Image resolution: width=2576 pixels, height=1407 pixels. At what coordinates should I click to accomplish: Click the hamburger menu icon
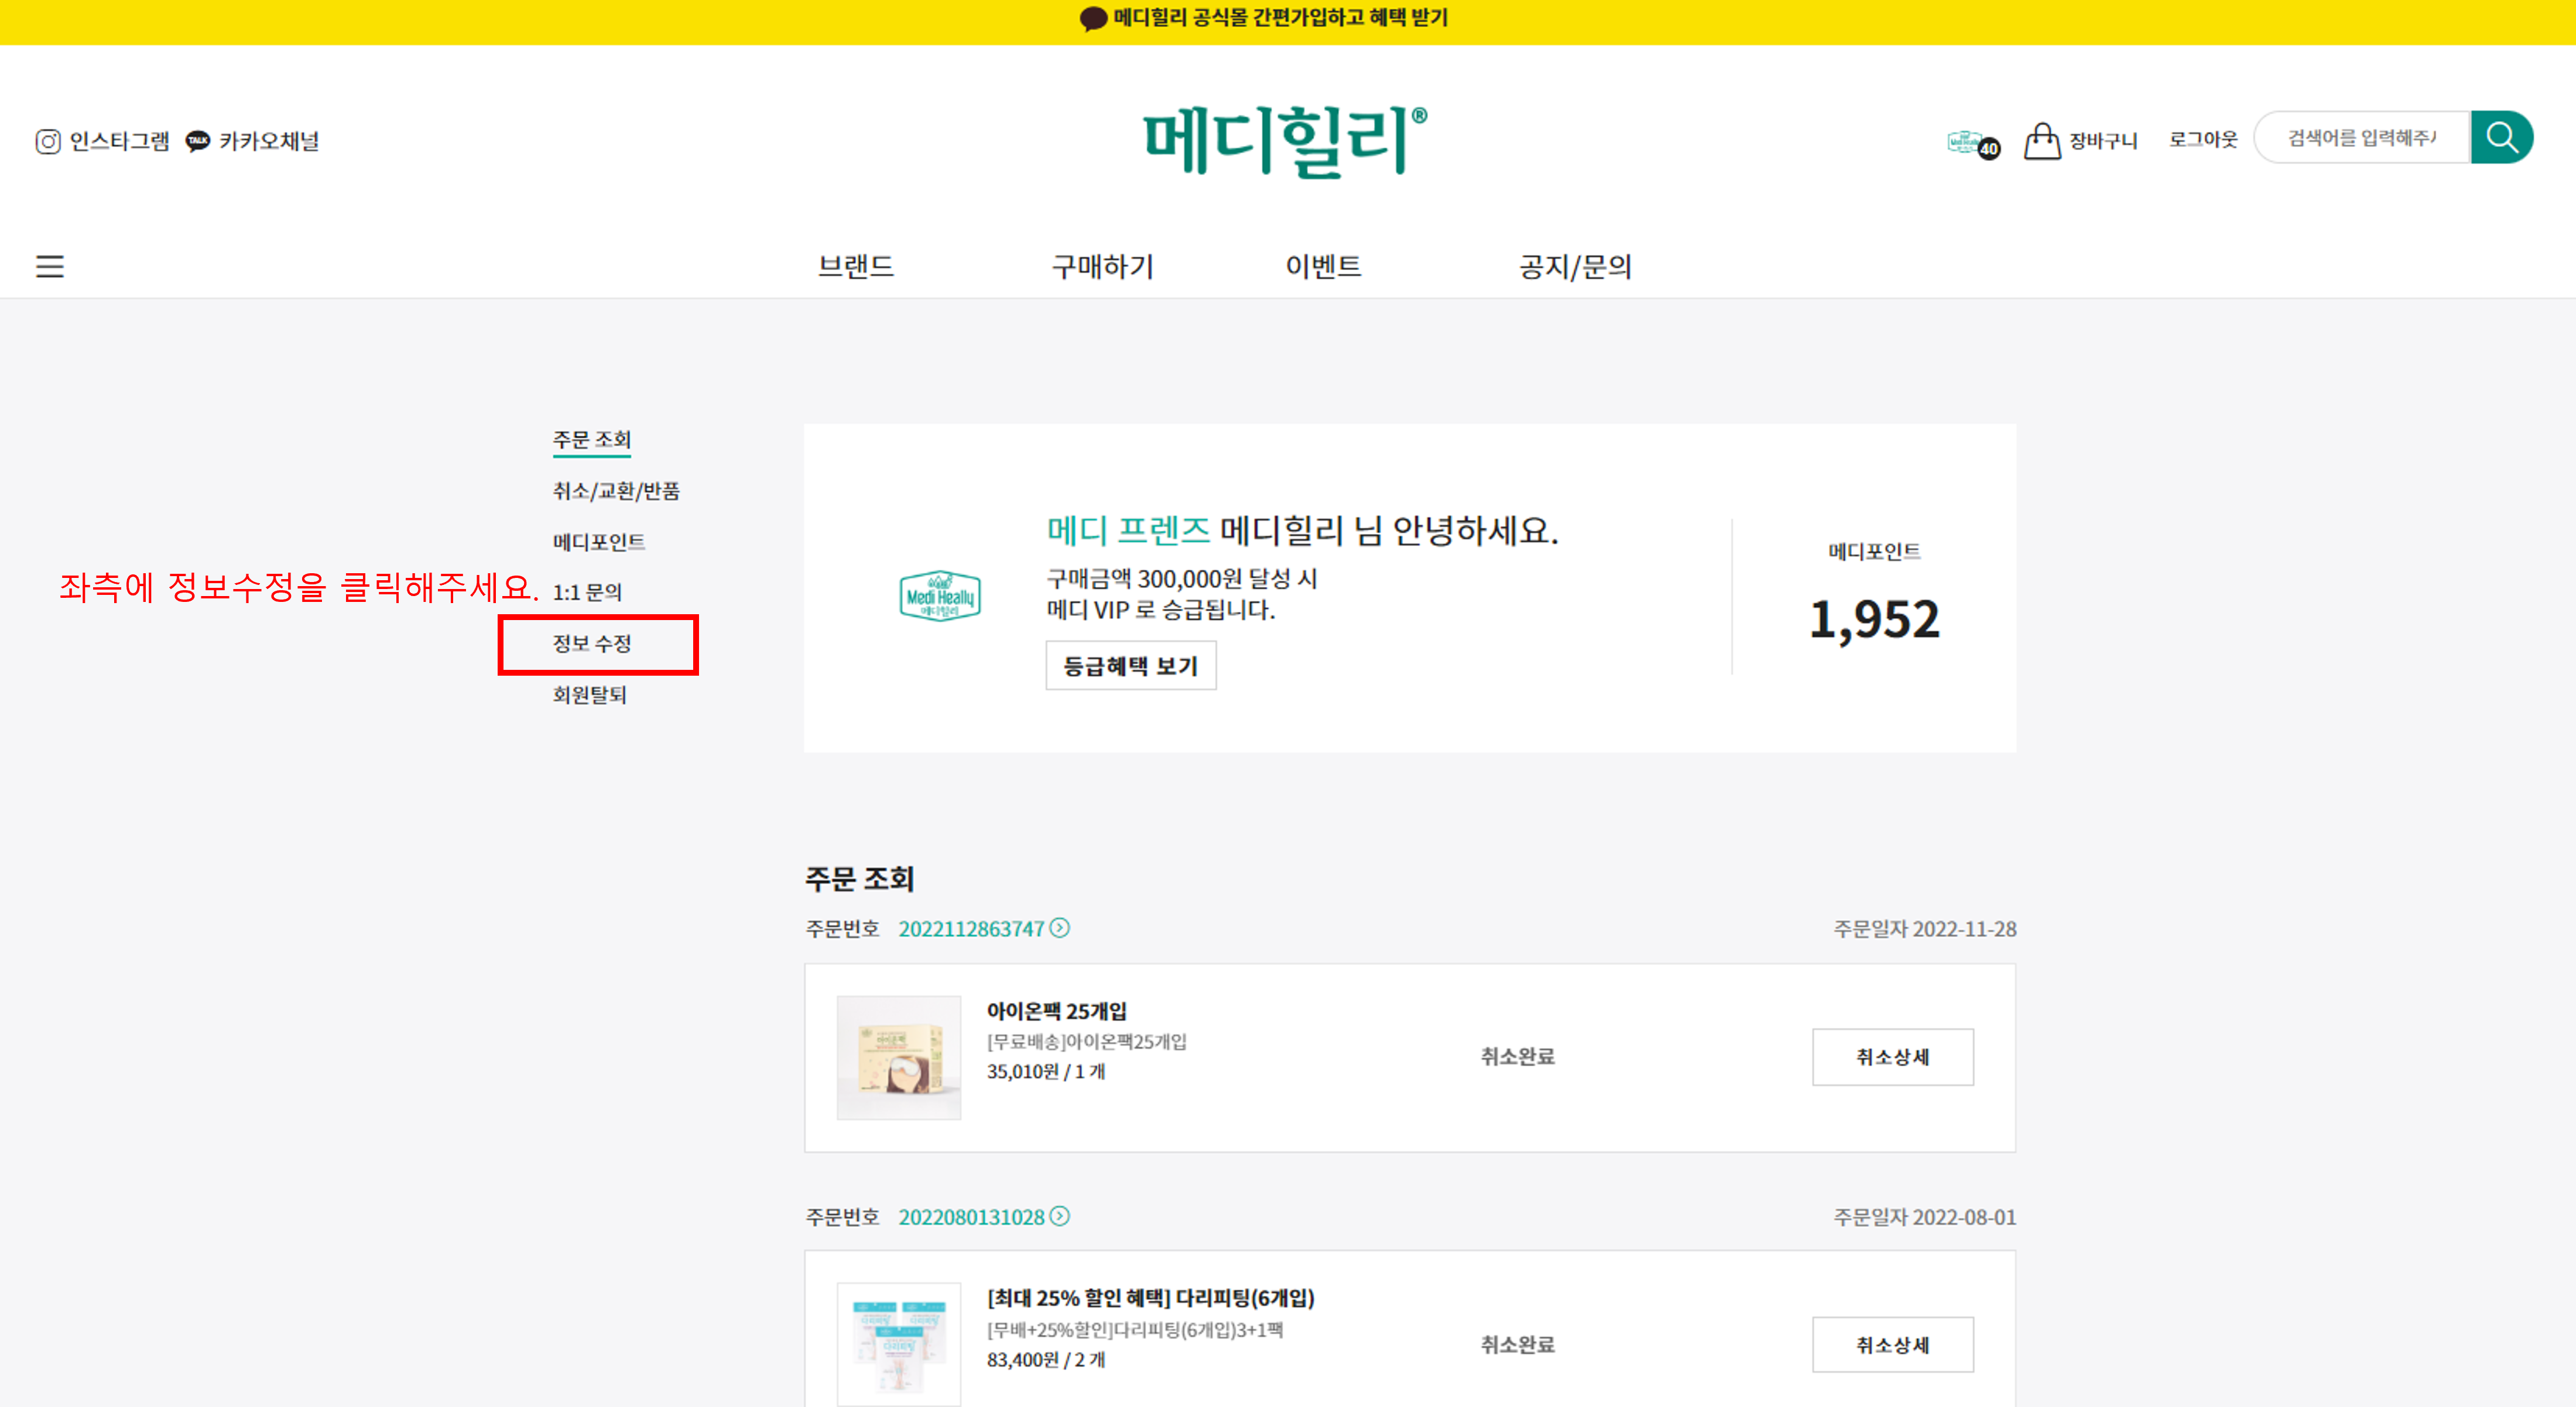(50, 266)
